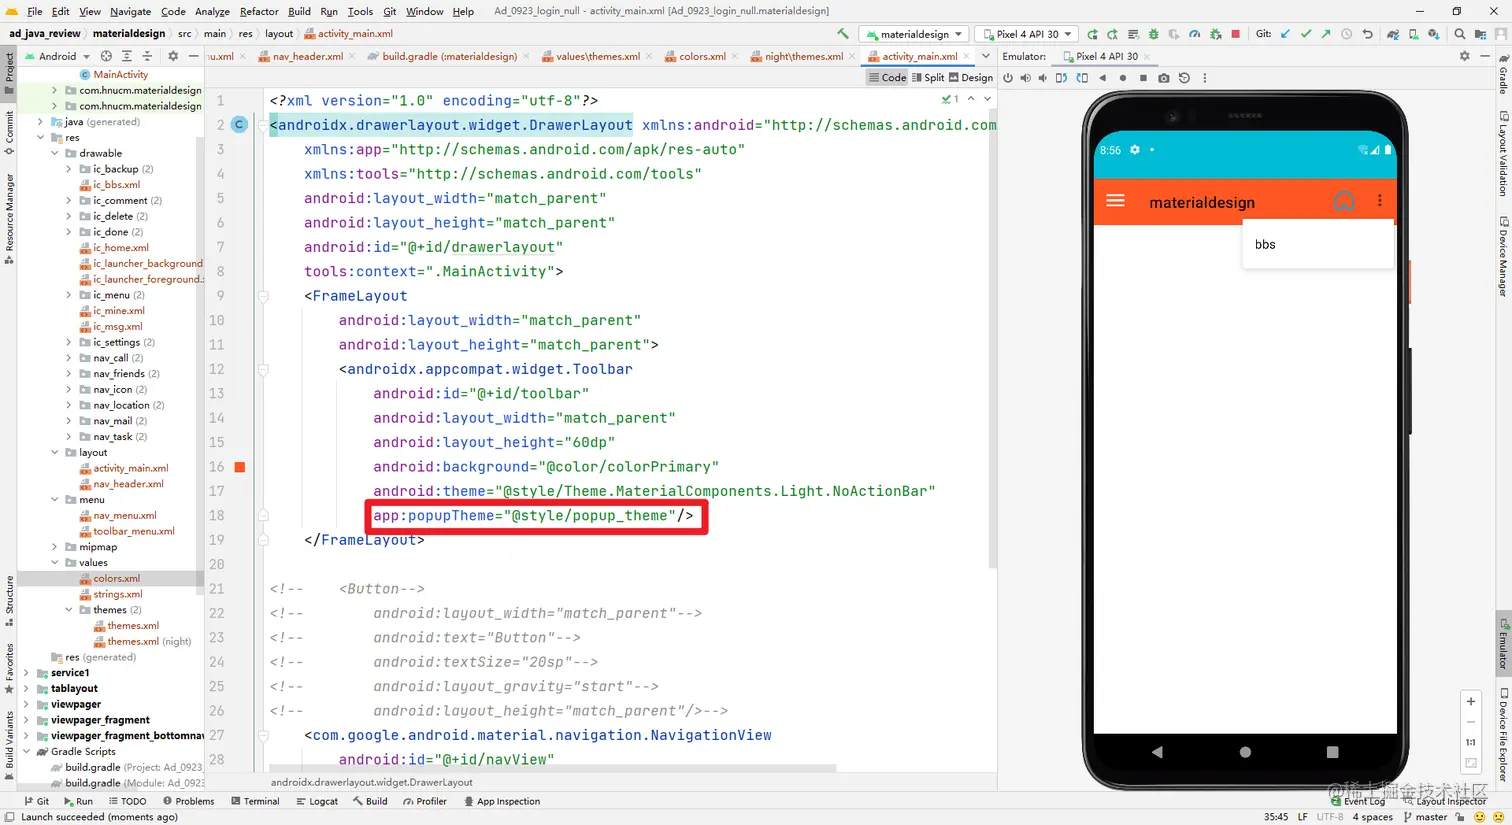Click emulator volume down icon

point(1043,78)
